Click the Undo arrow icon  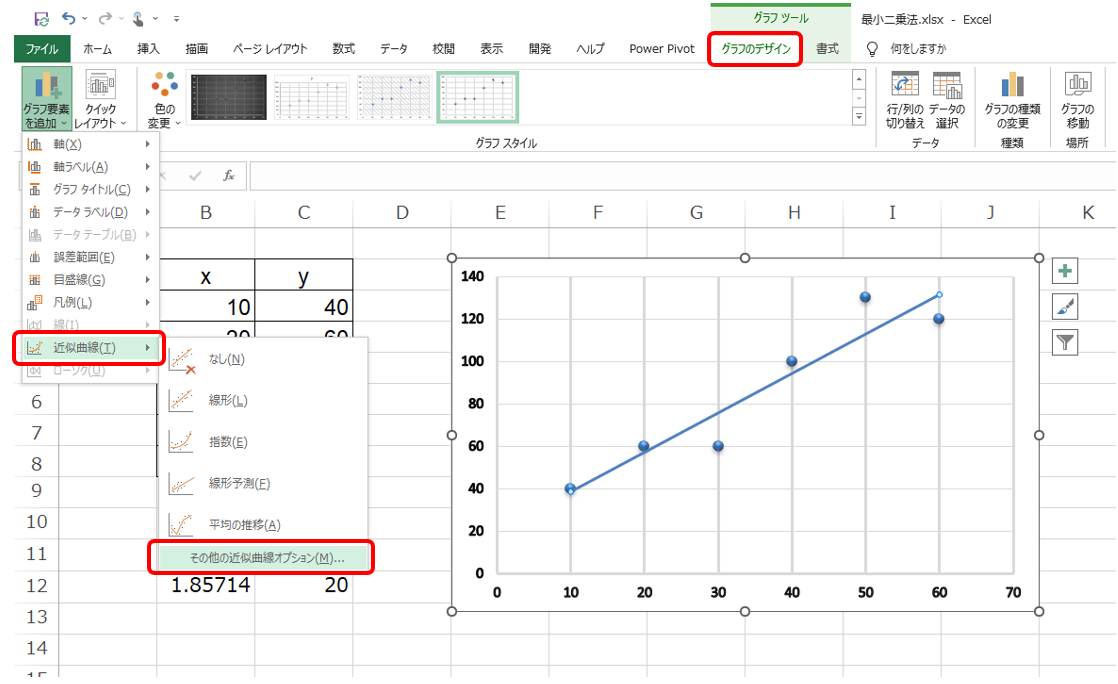[x=68, y=19]
